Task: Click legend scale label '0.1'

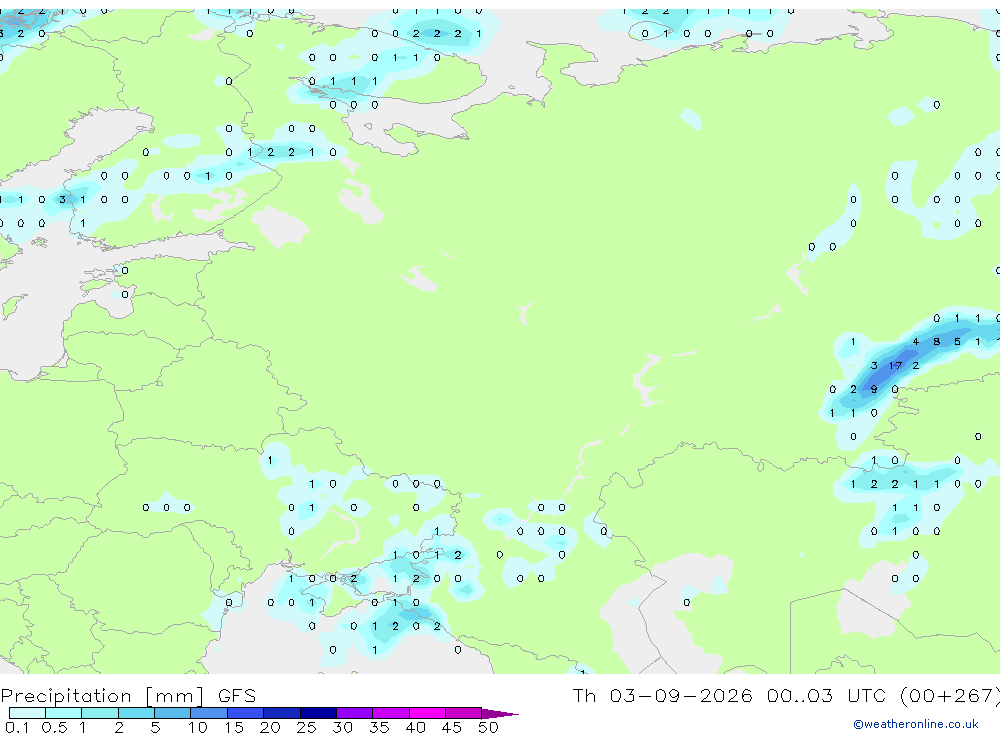Action: tap(17, 727)
